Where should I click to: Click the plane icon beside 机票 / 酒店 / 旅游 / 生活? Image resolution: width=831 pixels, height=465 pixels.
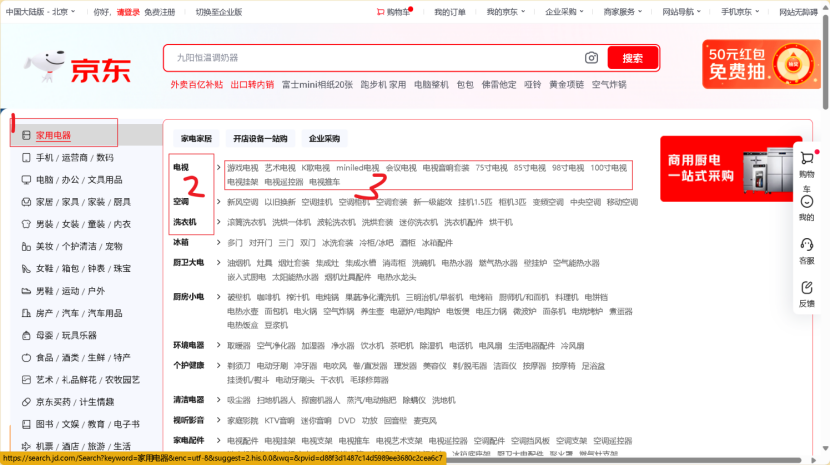26,446
